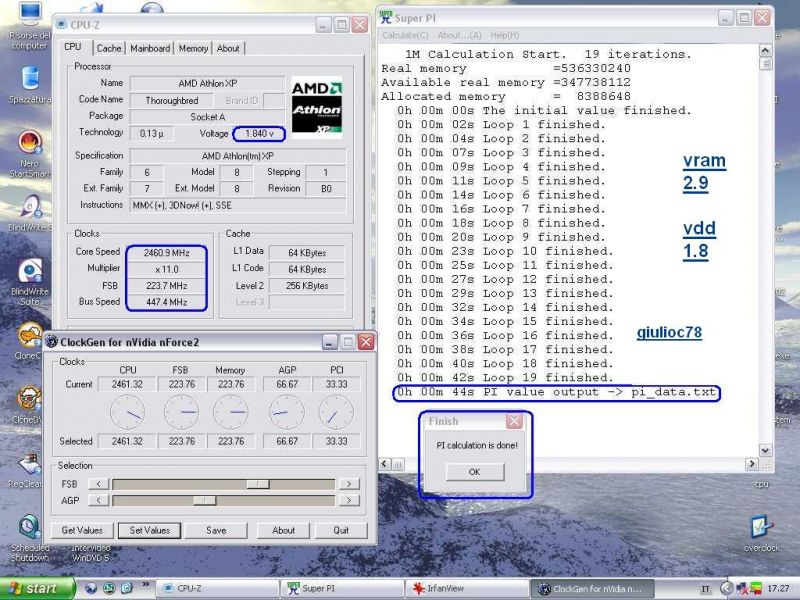
Task: Click the Level 2 cache value 256 KBytes
Action: (307, 286)
